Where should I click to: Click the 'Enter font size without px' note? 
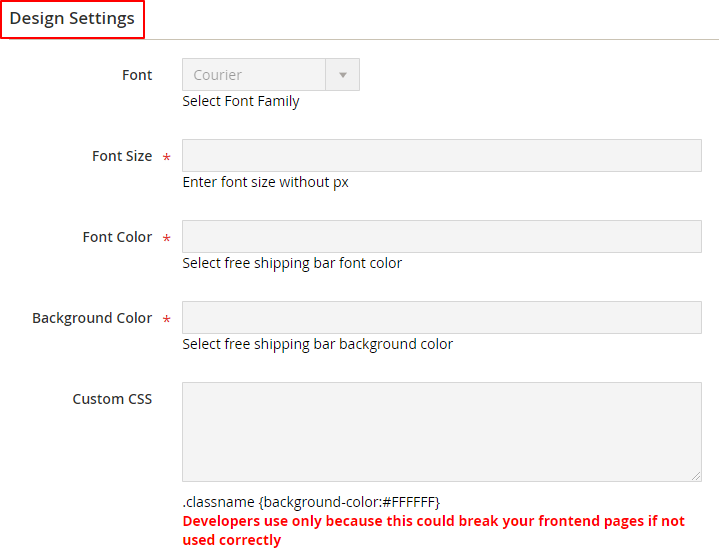coord(265,182)
